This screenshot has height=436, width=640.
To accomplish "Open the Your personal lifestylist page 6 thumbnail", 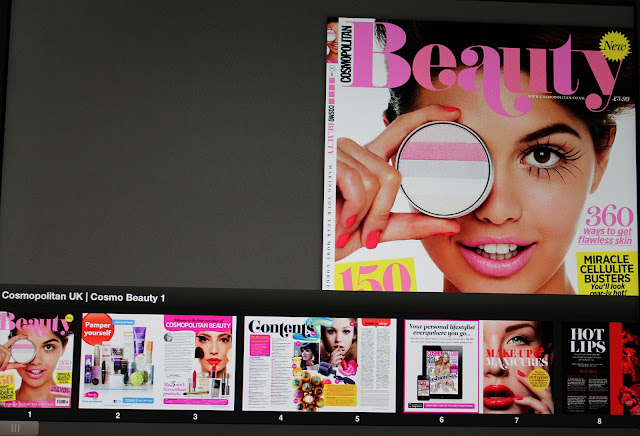I will pos(442,366).
